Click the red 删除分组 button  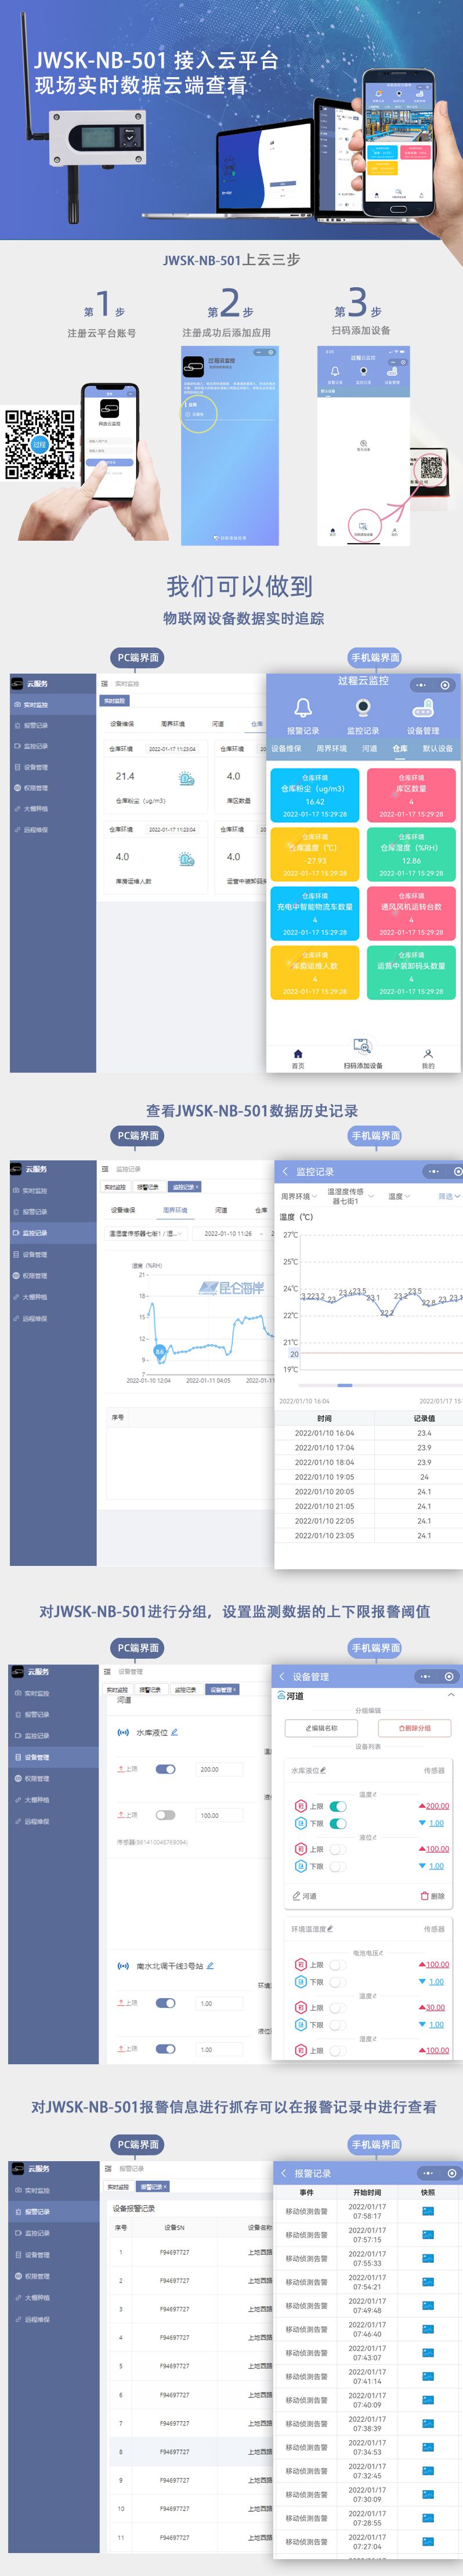click(x=414, y=1728)
